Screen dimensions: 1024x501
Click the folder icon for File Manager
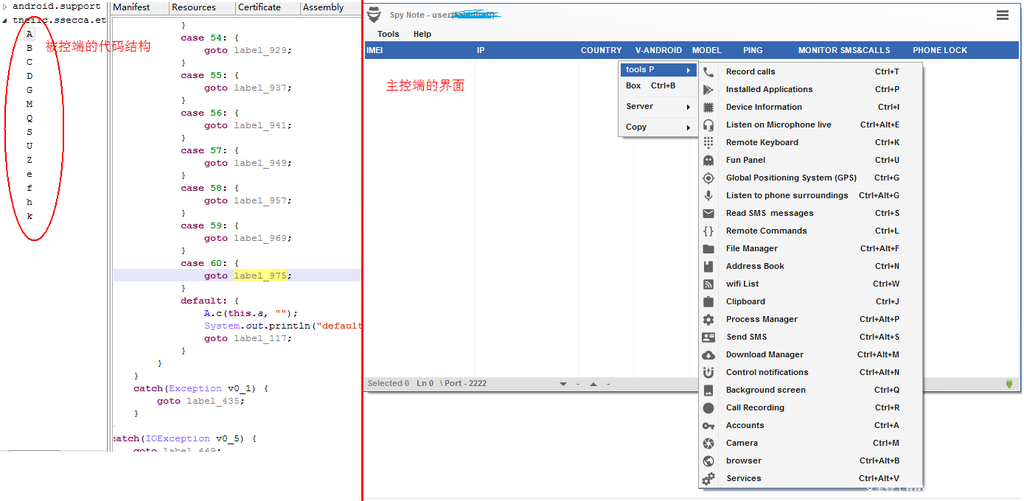pyautogui.click(x=708, y=249)
